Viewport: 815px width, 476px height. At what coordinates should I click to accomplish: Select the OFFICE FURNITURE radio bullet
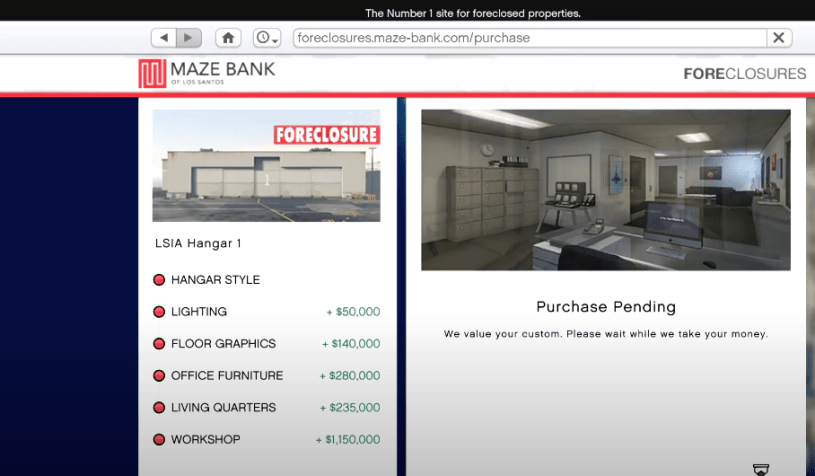pyautogui.click(x=159, y=376)
